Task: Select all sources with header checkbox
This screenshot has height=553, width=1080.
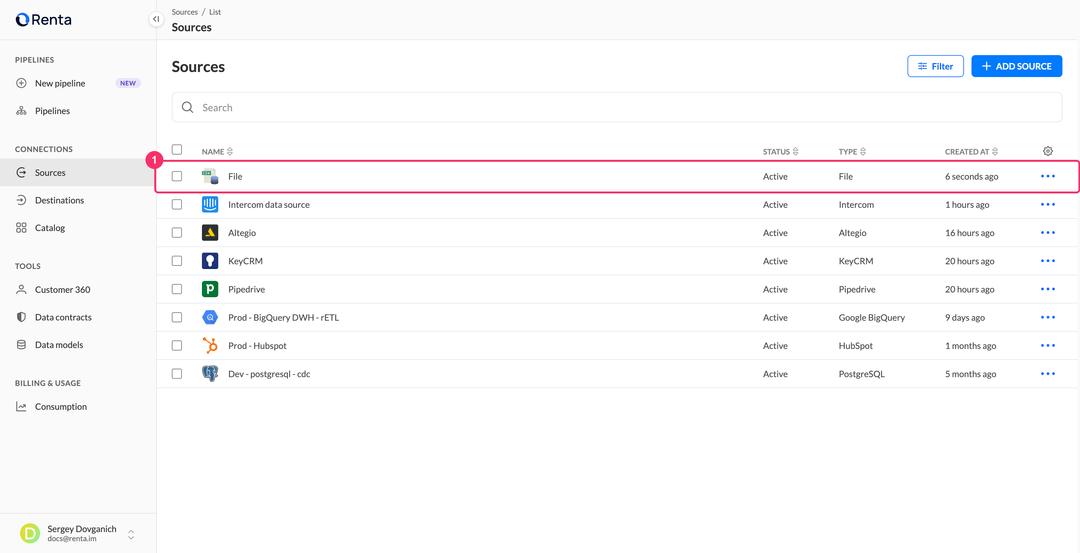Action: click(x=177, y=149)
